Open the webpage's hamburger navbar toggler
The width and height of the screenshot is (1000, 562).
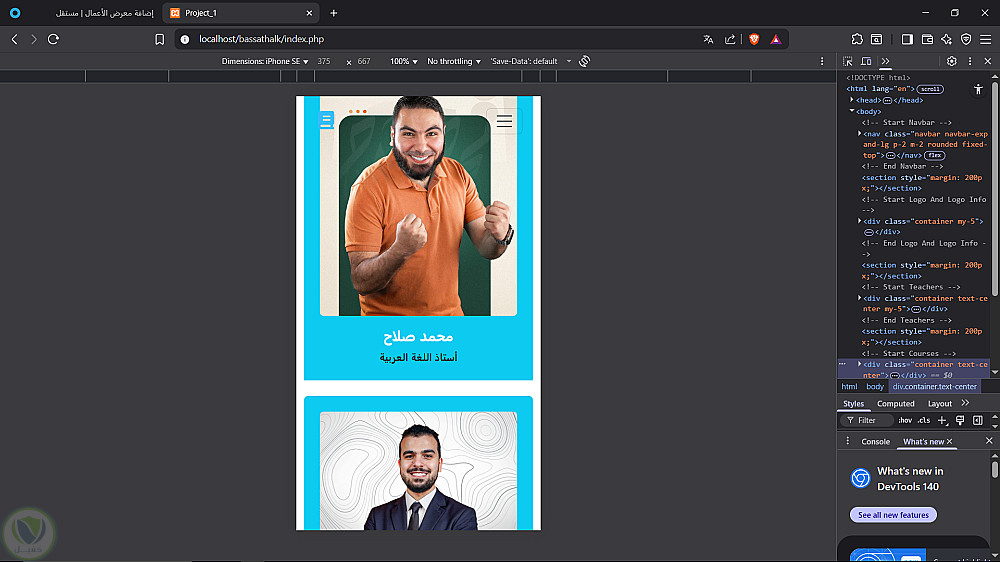(x=504, y=121)
